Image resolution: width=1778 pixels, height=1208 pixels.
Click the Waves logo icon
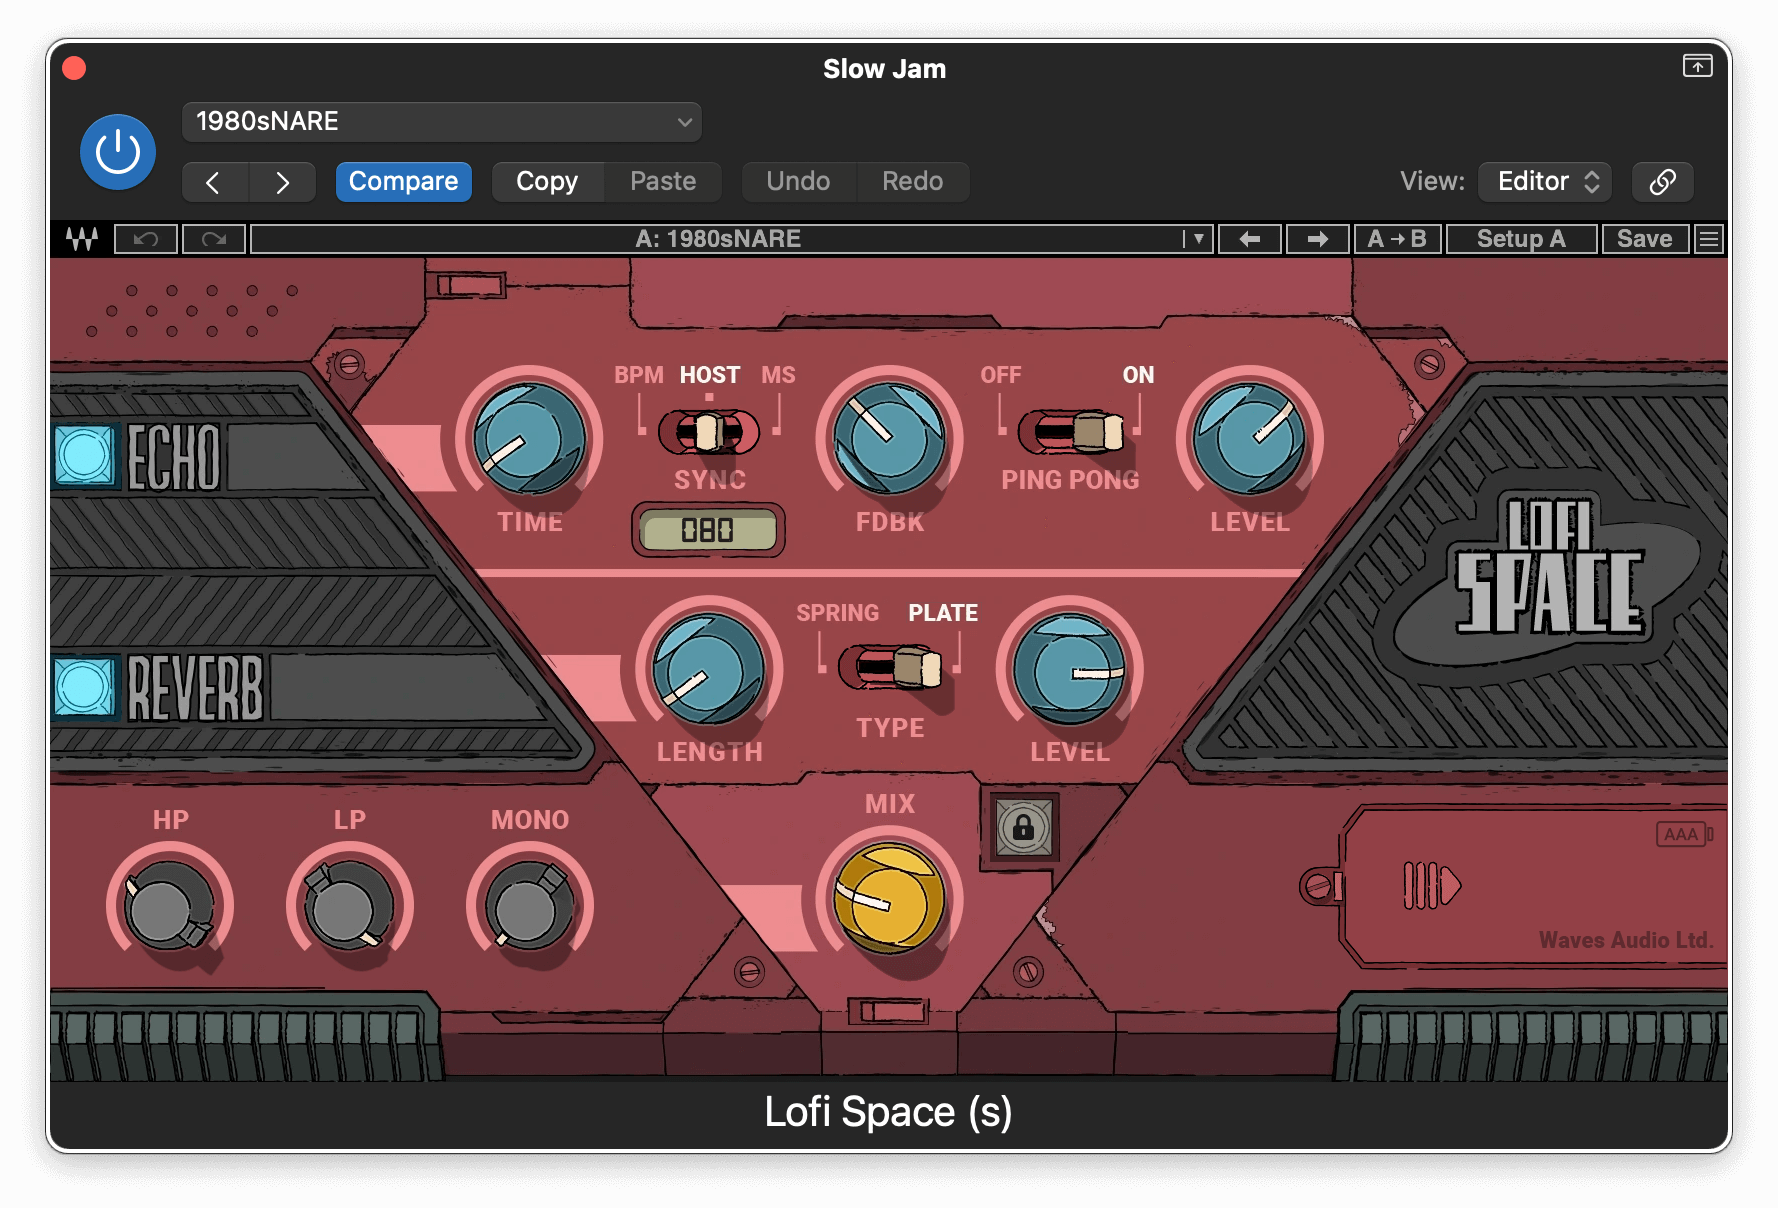click(84, 239)
